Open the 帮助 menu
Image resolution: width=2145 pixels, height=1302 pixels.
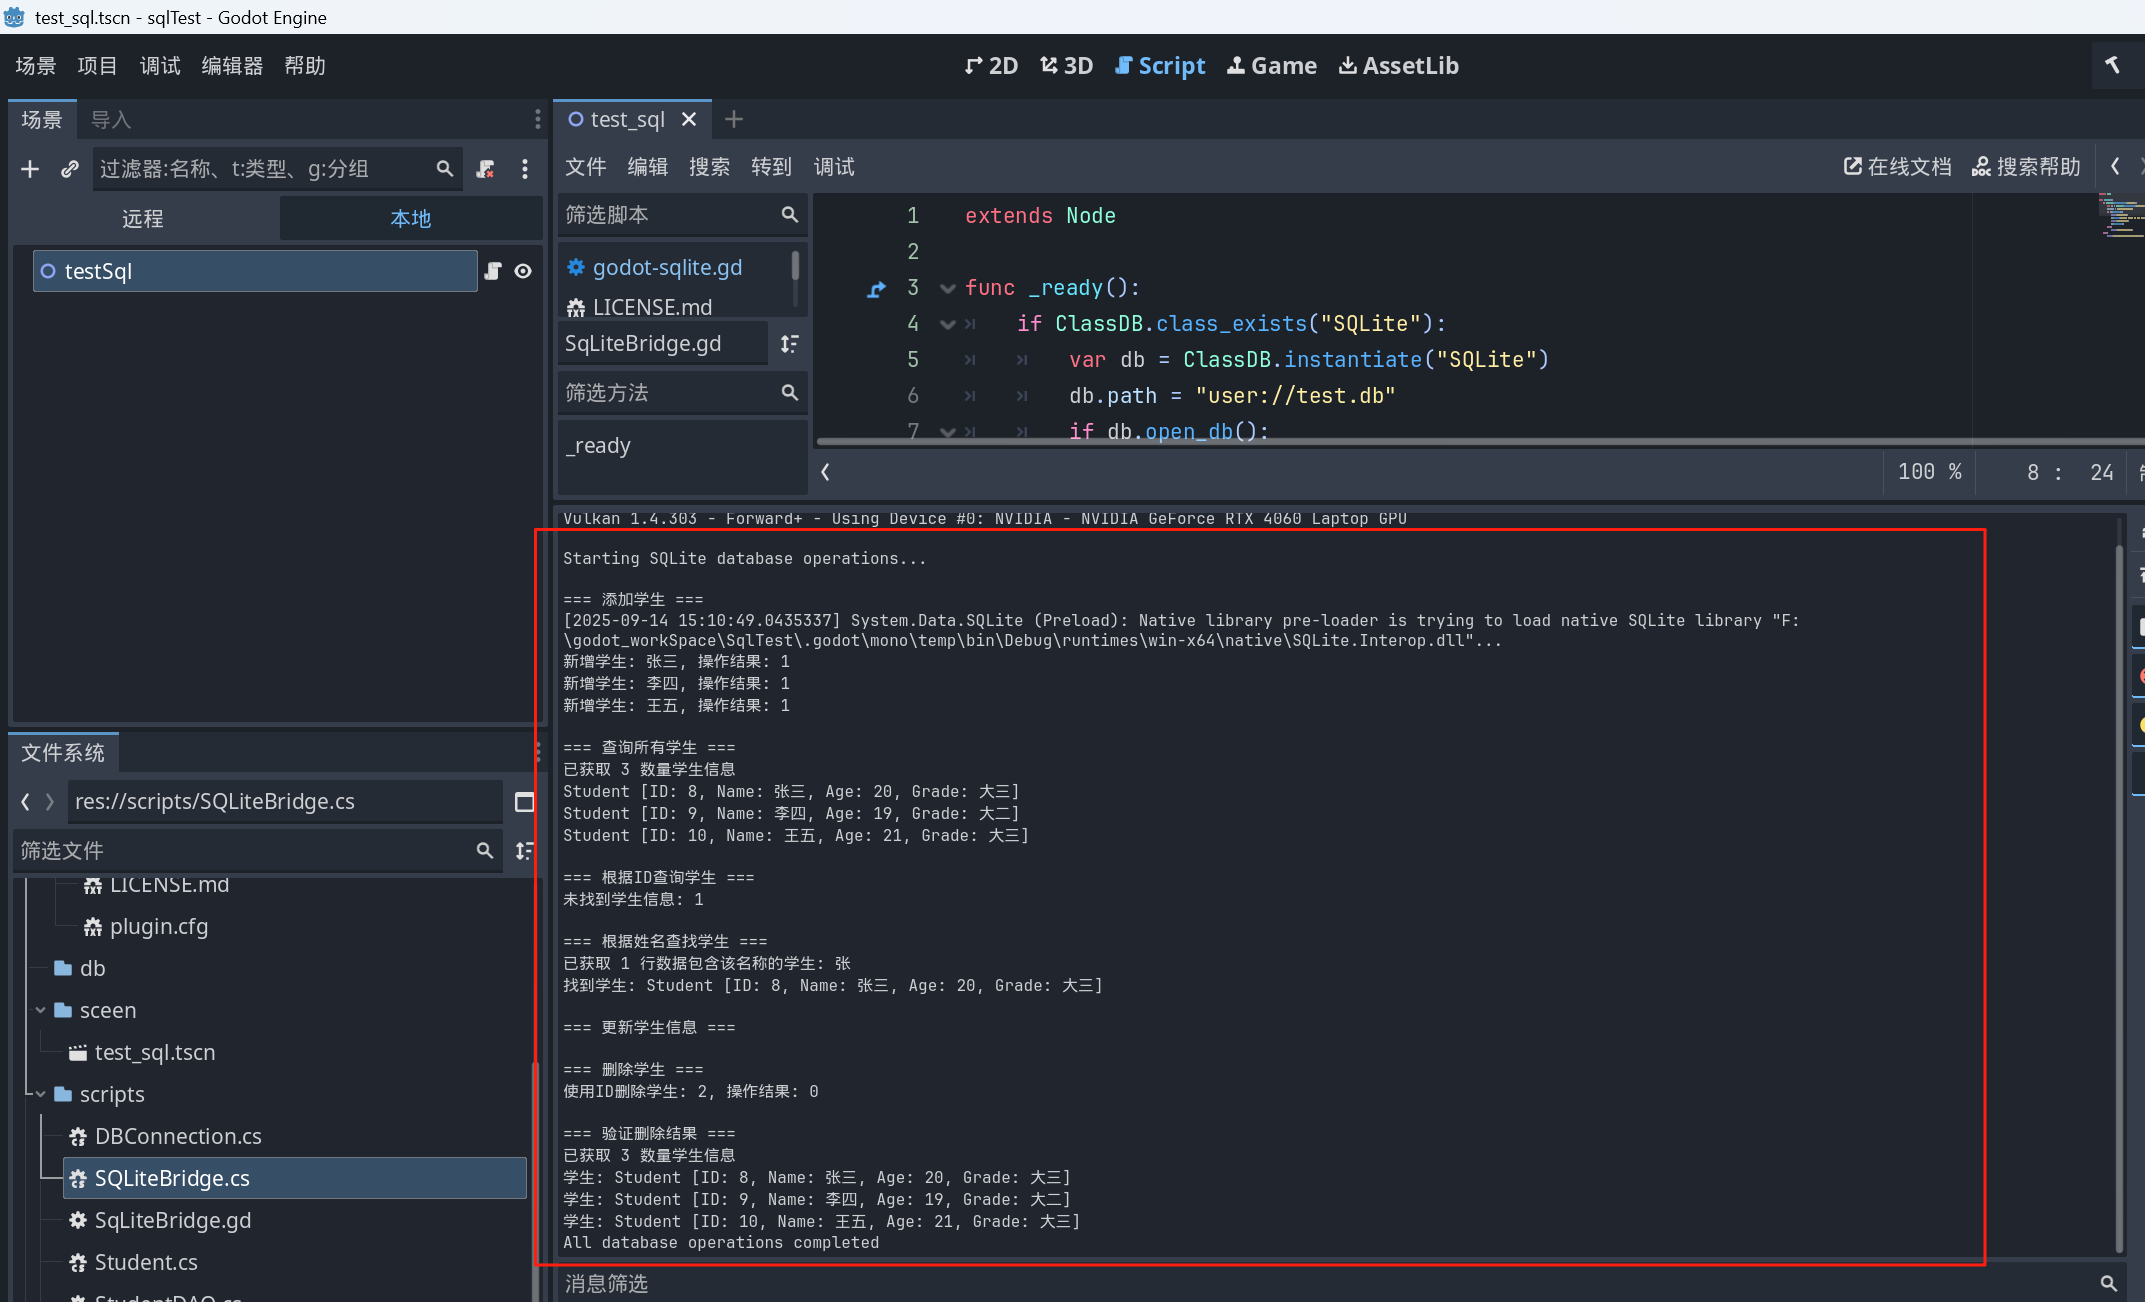(x=305, y=66)
